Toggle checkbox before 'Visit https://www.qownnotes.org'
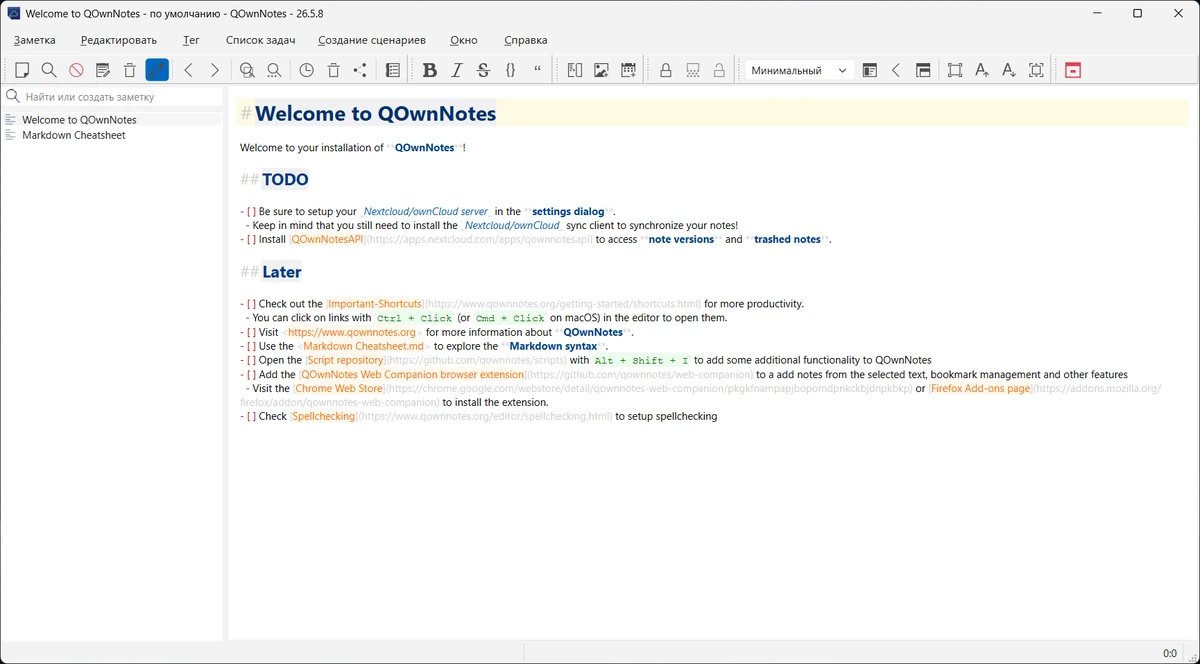Screen dimensions: 1200x664 tap(251, 332)
